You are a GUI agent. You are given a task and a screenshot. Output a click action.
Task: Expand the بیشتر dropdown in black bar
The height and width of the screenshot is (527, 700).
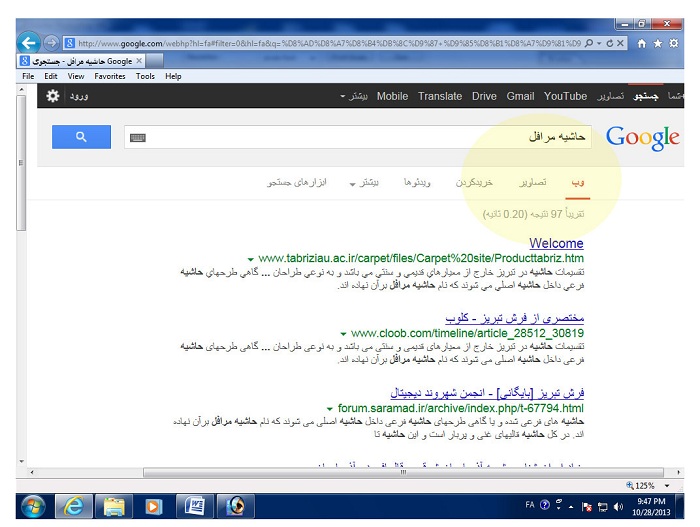(x=354, y=96)
